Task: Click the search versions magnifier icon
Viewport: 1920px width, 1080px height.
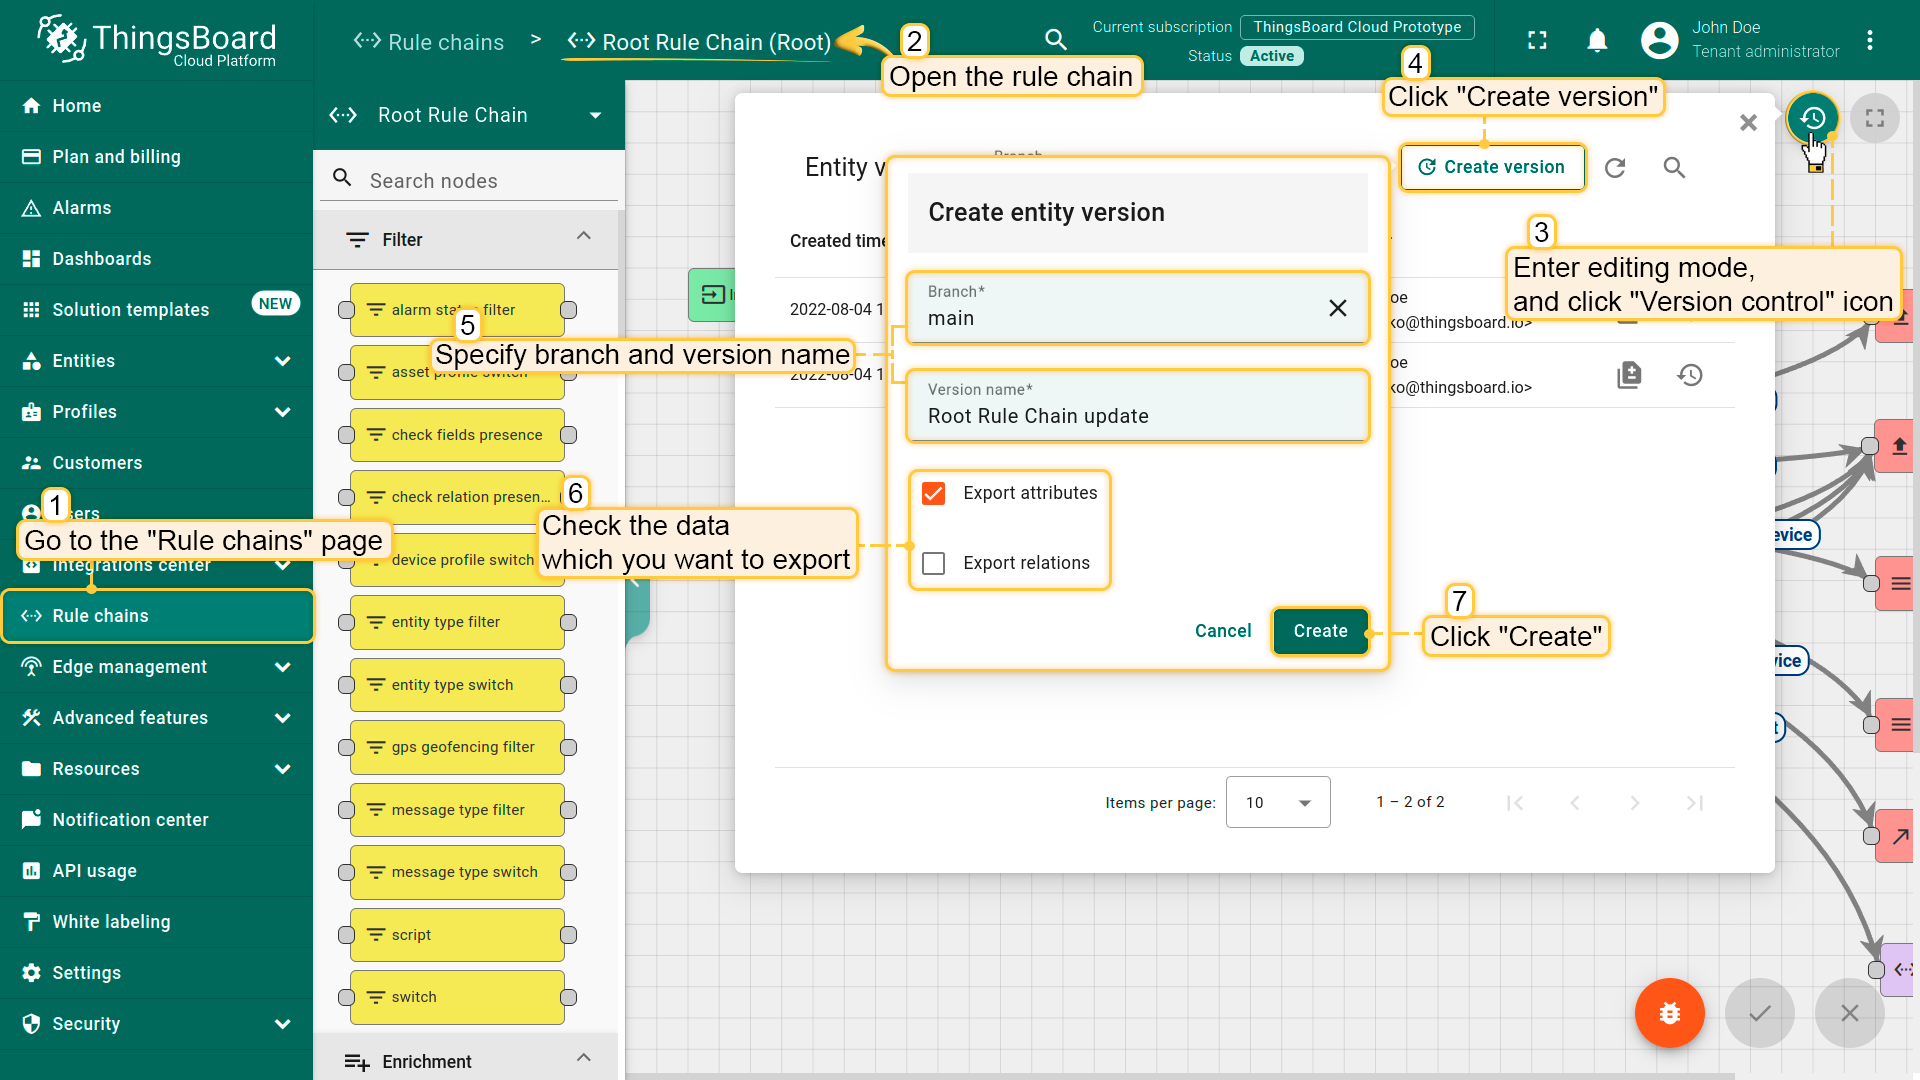Action: coord(1674,168)
